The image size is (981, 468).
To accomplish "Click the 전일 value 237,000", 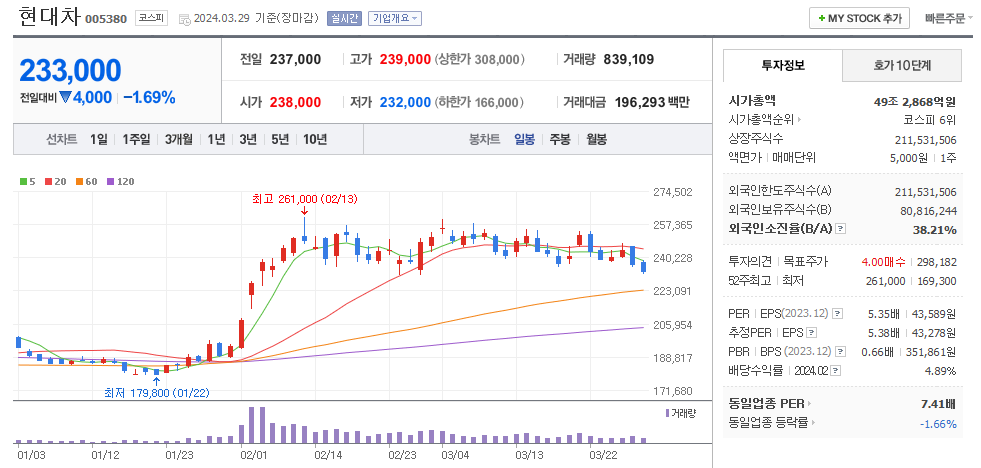I will [295, 59].
